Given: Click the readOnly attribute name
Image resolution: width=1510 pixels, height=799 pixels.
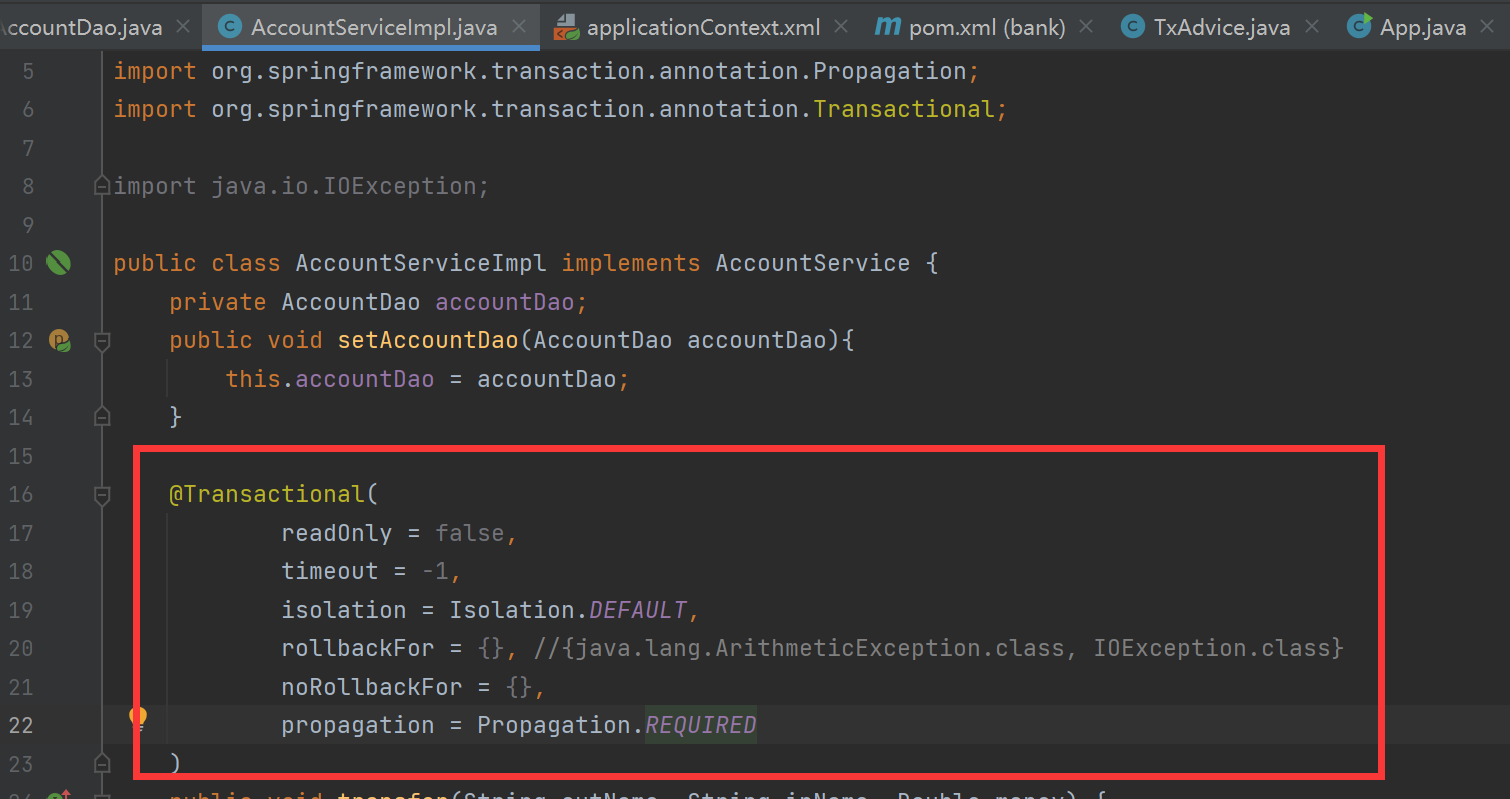Looking at the screenshot, I should [x=337, y=533].
